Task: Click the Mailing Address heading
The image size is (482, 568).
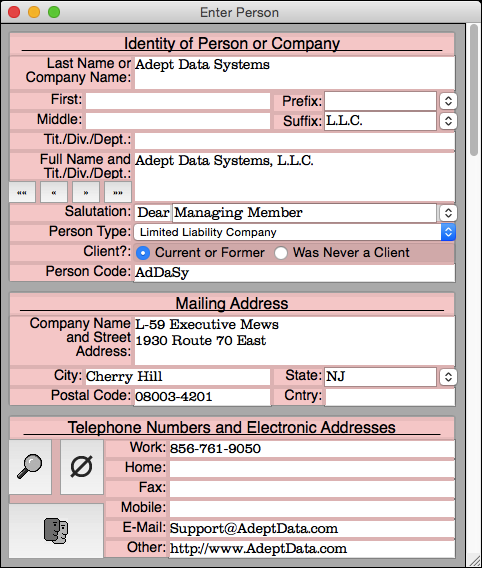Action: click(232, 304)
